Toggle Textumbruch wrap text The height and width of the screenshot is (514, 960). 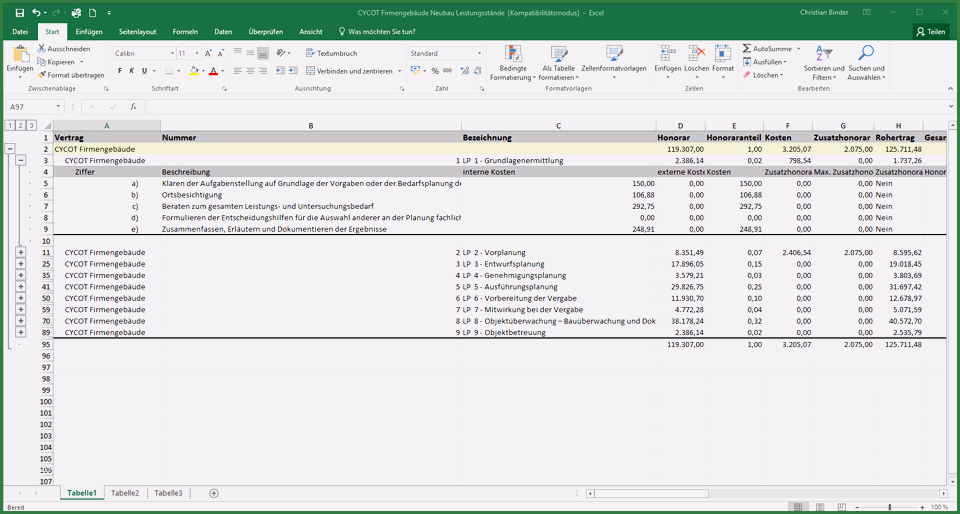coord(331,53)
